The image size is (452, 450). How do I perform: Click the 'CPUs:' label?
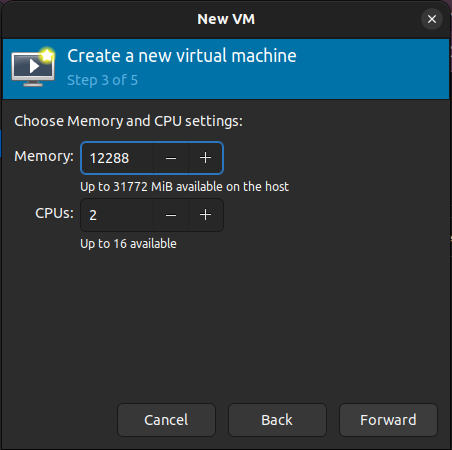pos(54,213)
